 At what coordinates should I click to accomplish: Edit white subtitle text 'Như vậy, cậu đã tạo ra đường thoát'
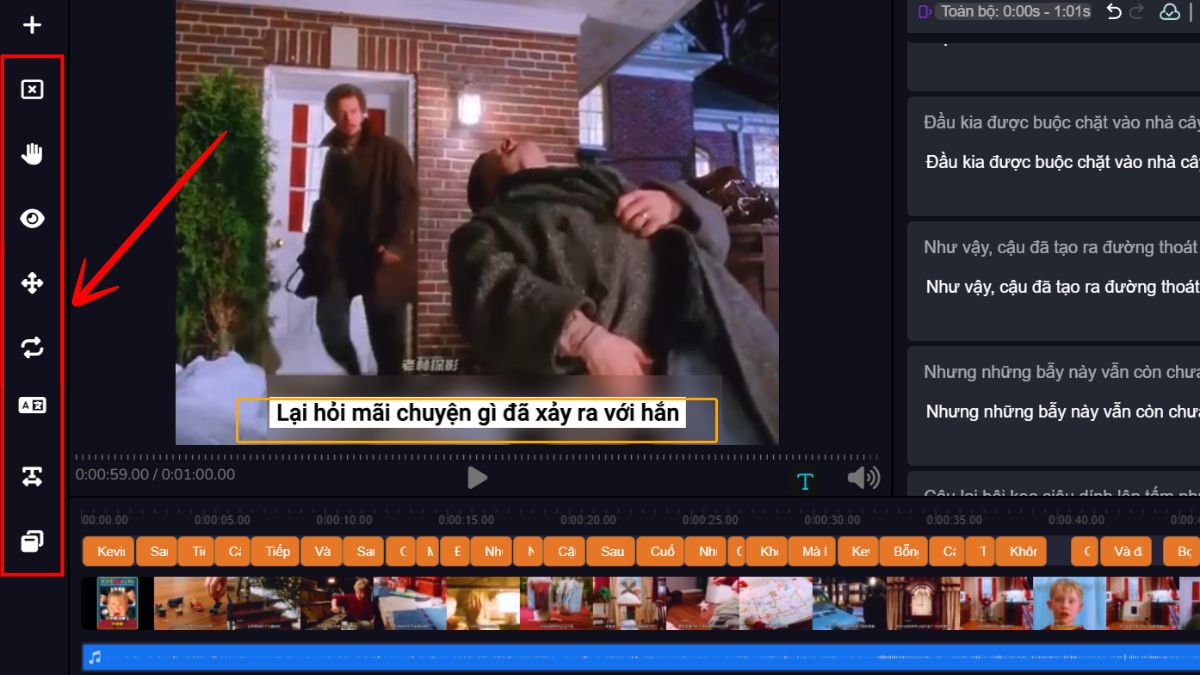click(x=1062, y=287)
